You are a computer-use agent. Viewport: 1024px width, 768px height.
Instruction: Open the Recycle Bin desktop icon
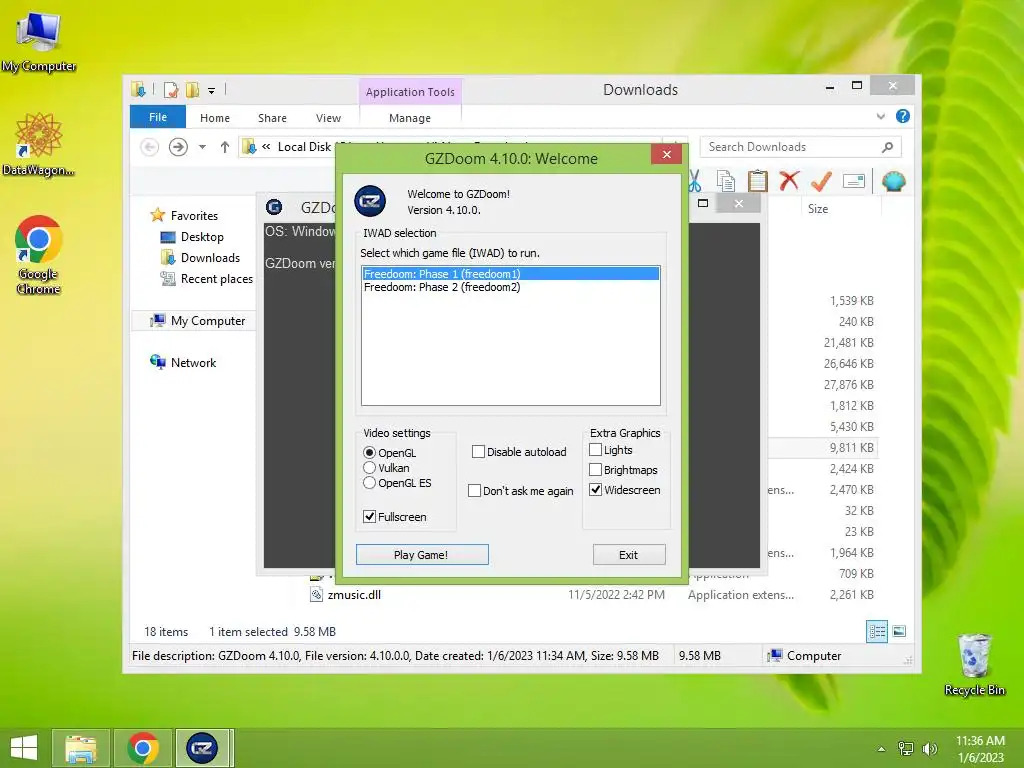pos(974,664)
